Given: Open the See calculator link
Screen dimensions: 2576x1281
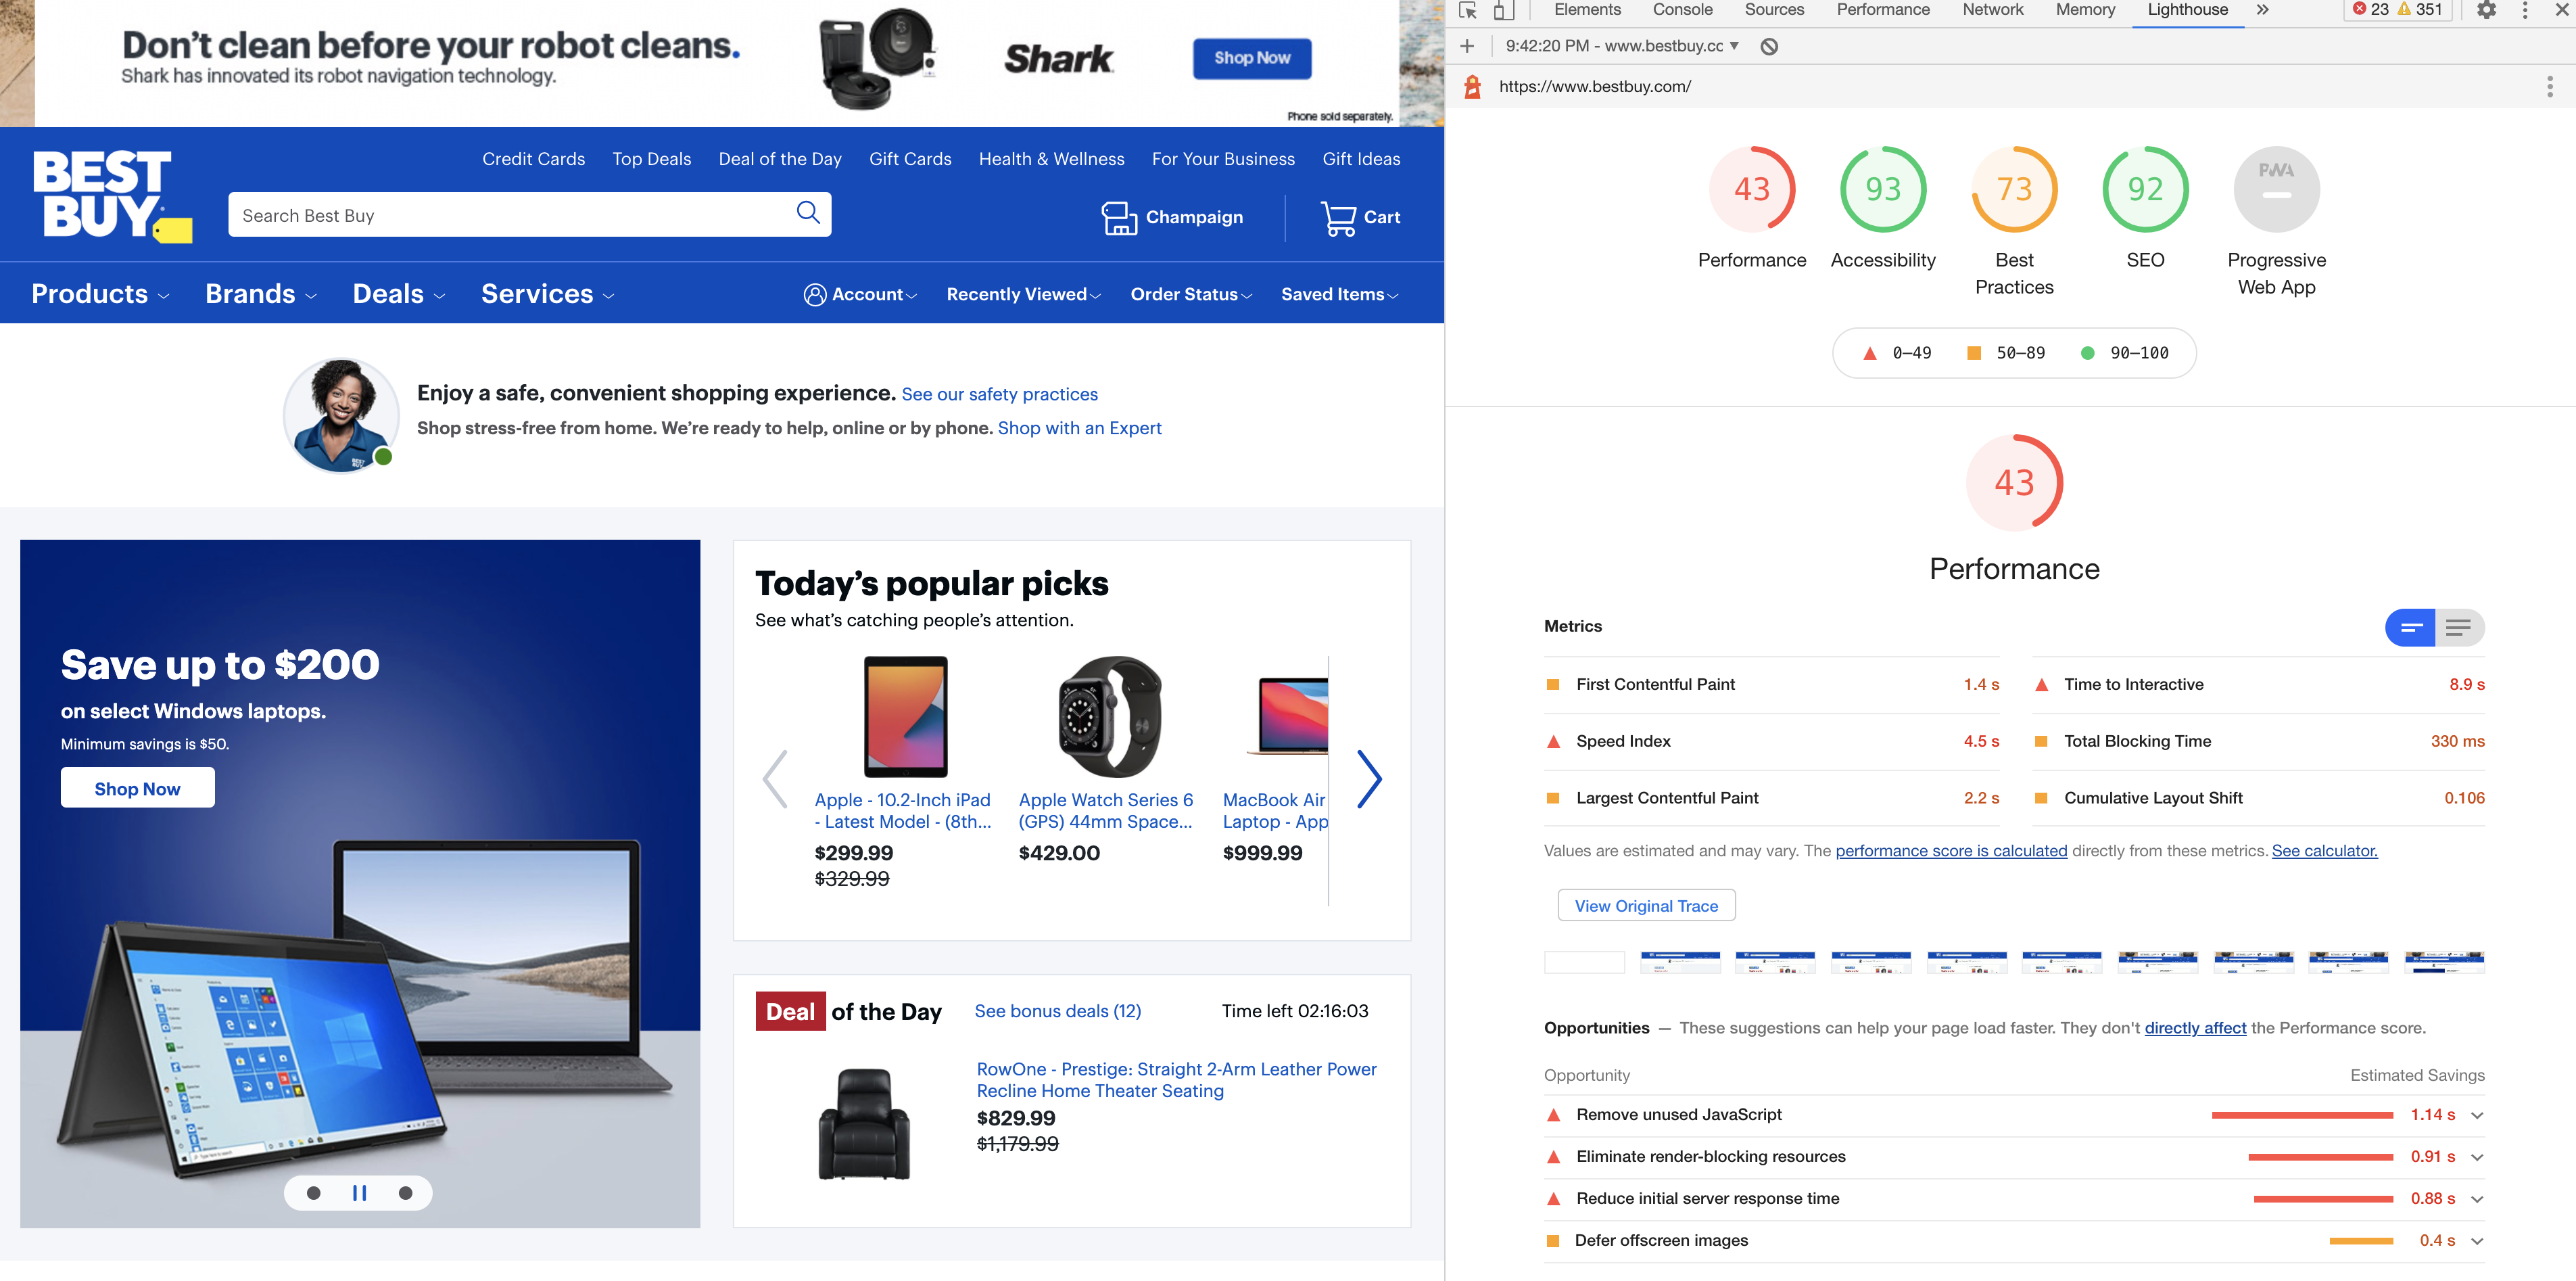Looking at the screenshot, I should pyautogui.click(x=2324, y=851).
